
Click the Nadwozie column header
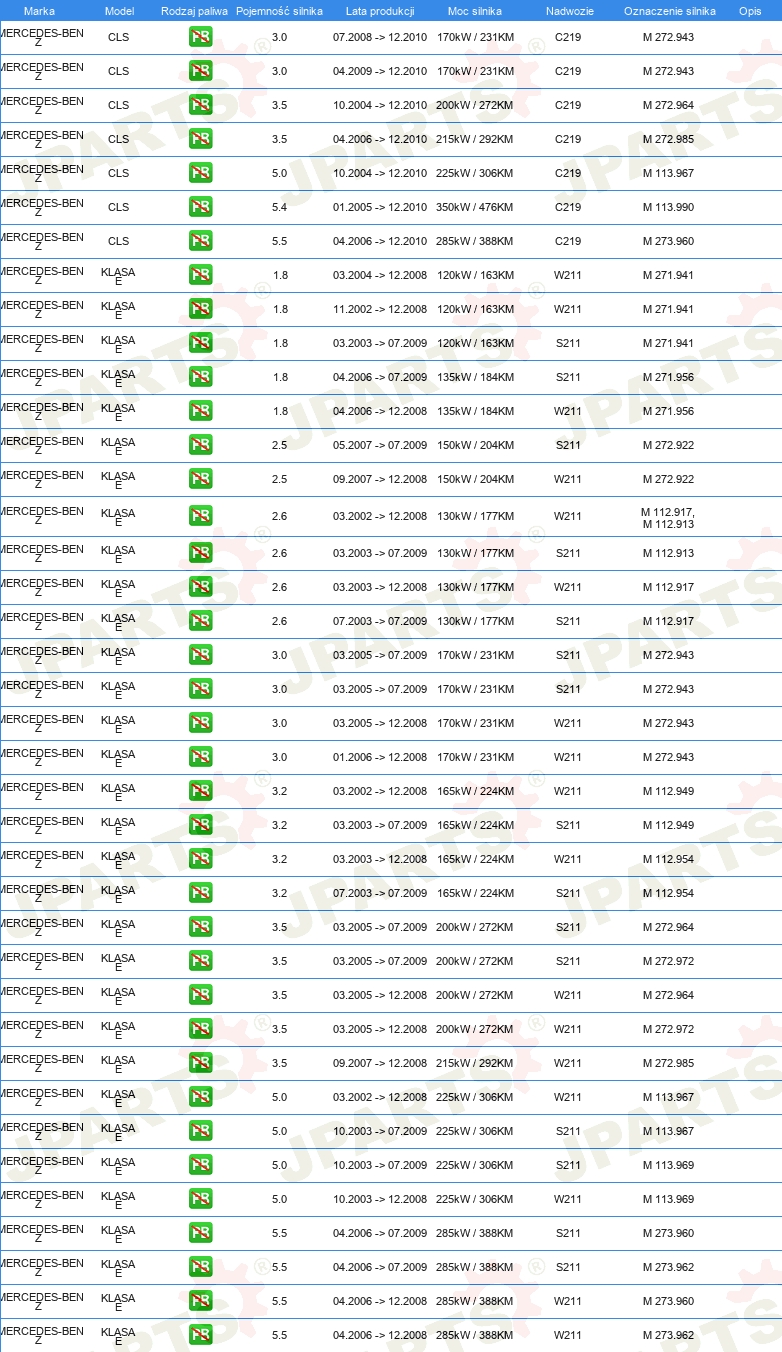(568, 11)
